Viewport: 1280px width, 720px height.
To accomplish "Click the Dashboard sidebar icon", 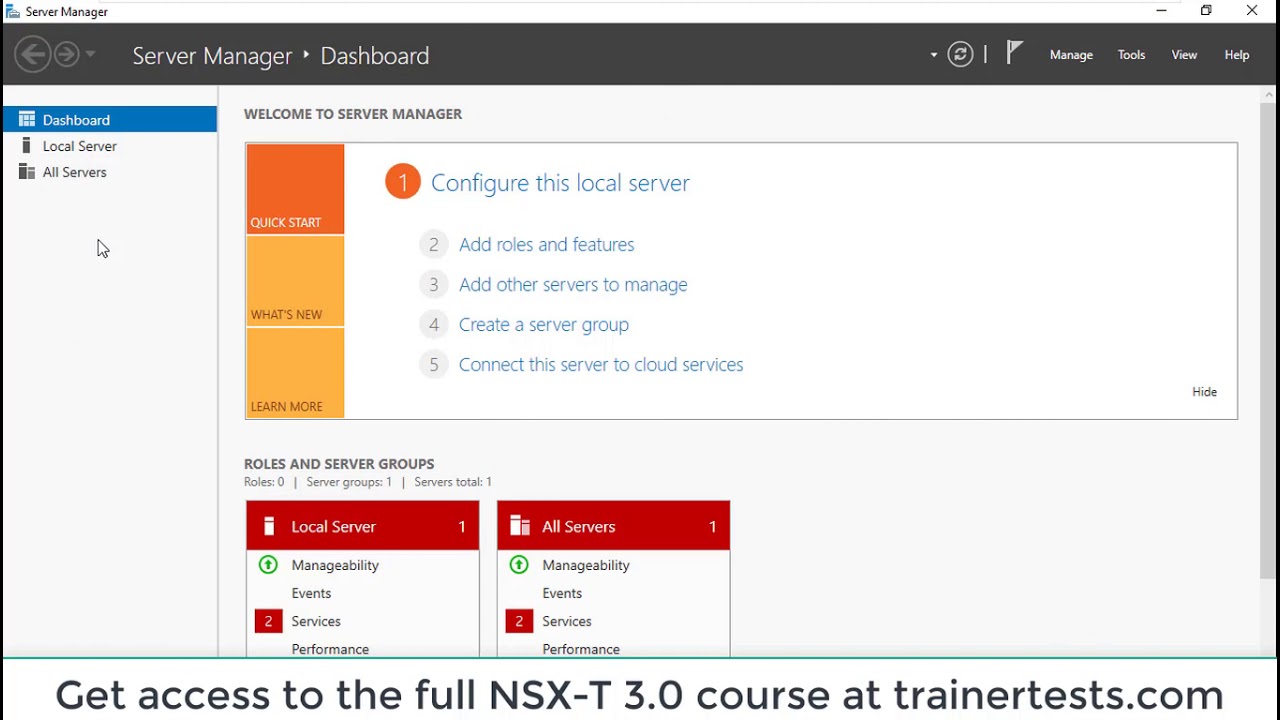I will tap(27, 119).
